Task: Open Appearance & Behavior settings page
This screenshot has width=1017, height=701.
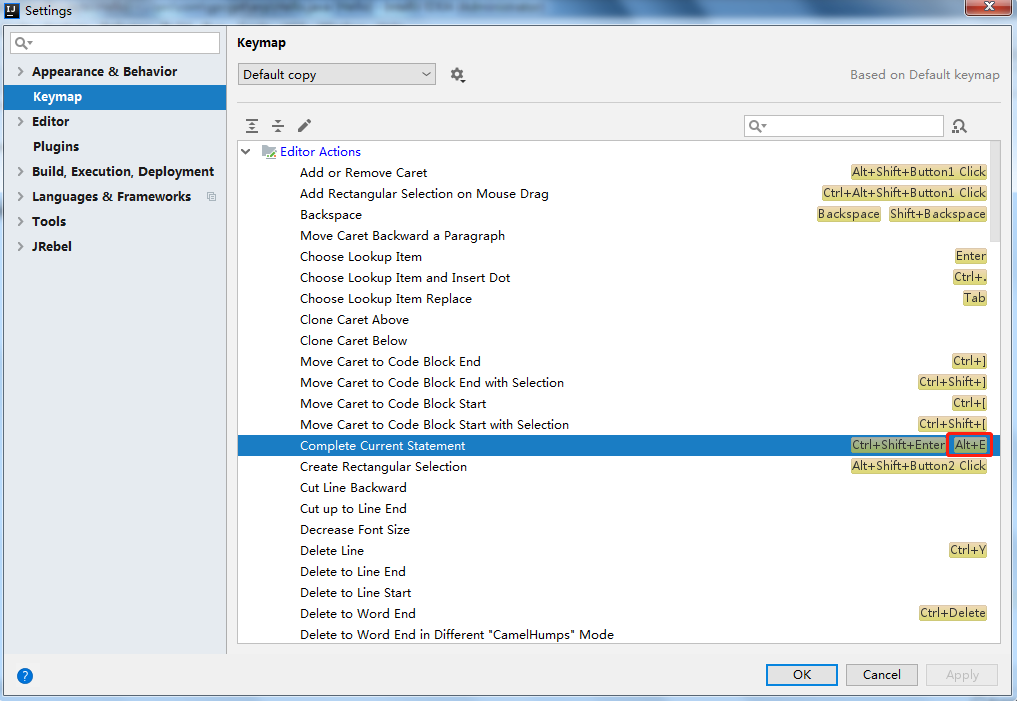Action: pos(104,71)
